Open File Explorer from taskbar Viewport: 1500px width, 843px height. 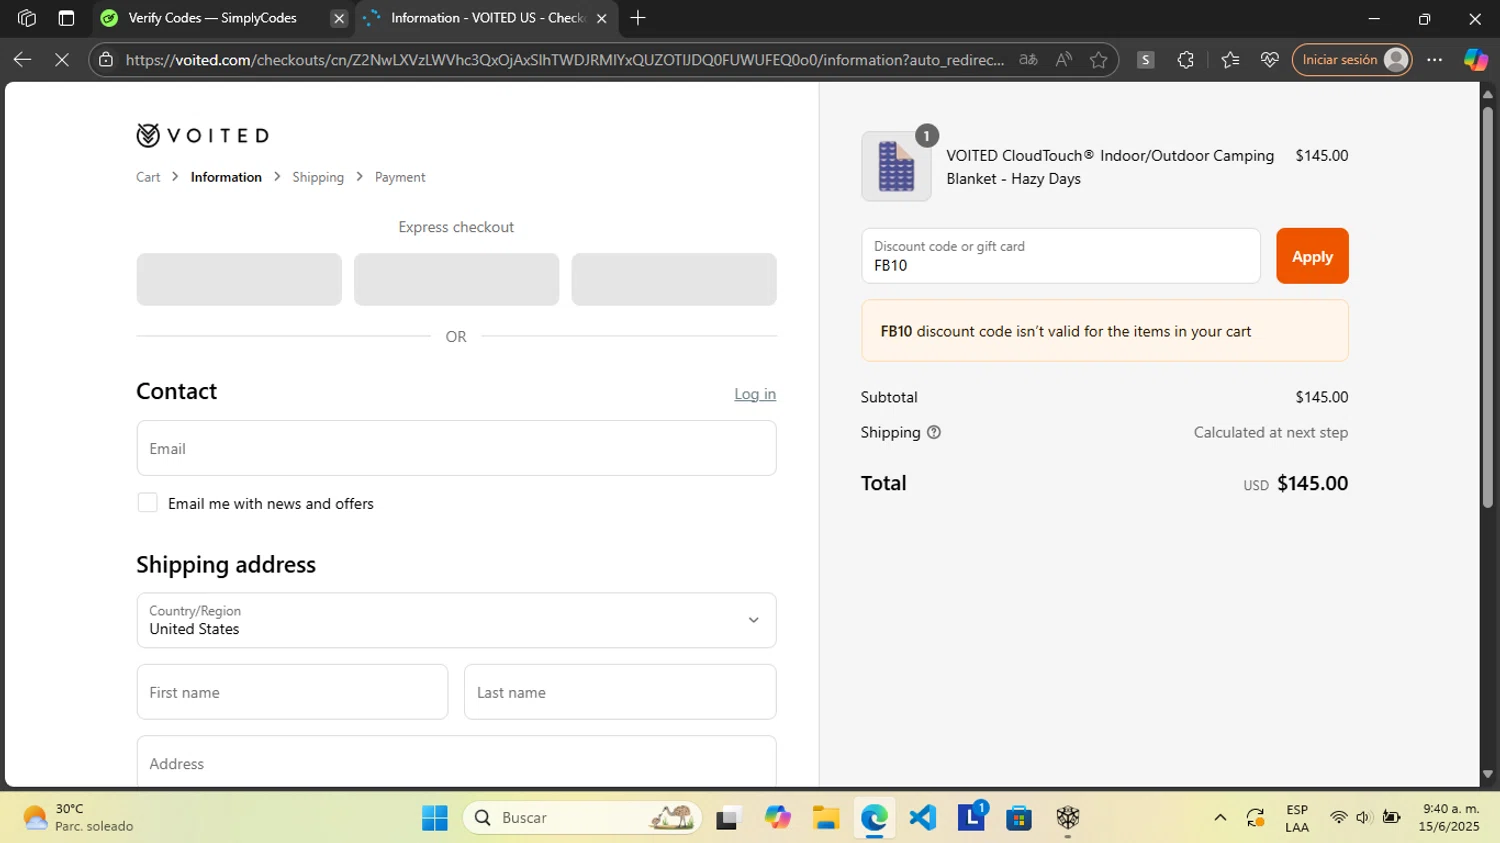[x=825, y=818]
